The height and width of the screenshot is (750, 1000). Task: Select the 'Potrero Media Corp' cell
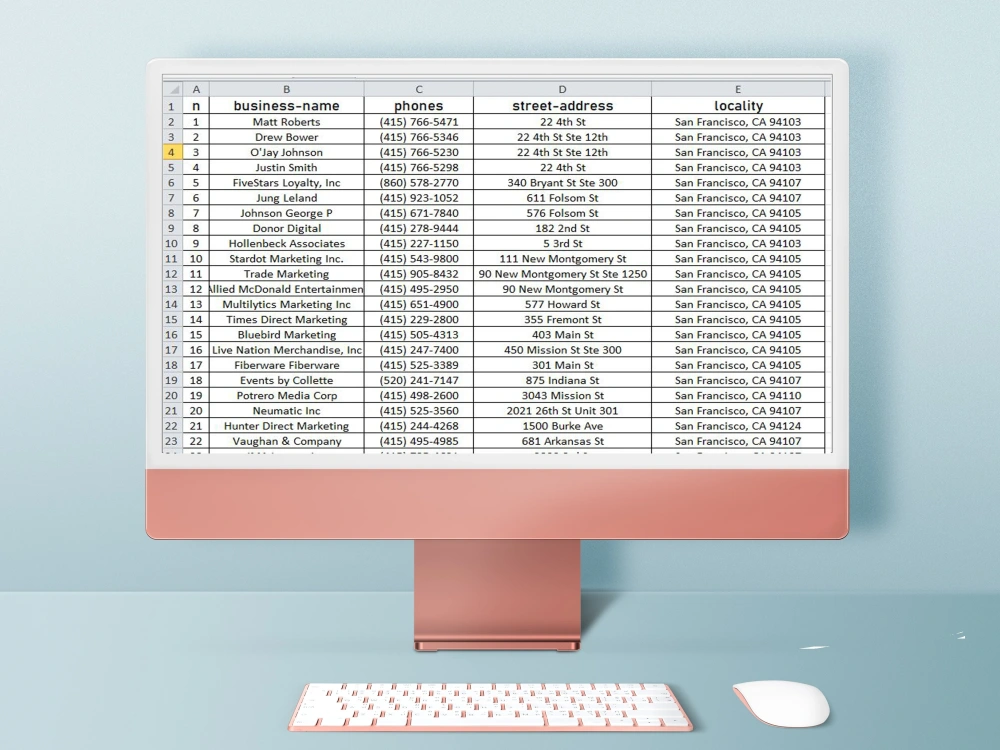(286, 396)
